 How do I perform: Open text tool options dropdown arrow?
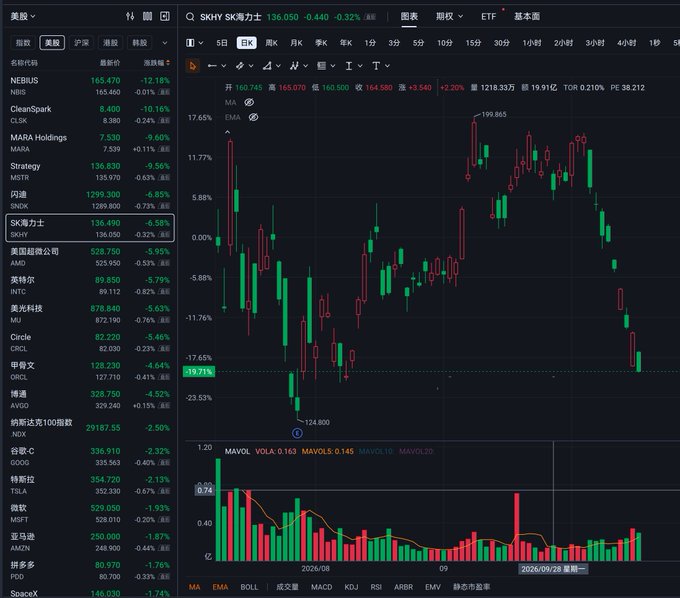[387, 66]
